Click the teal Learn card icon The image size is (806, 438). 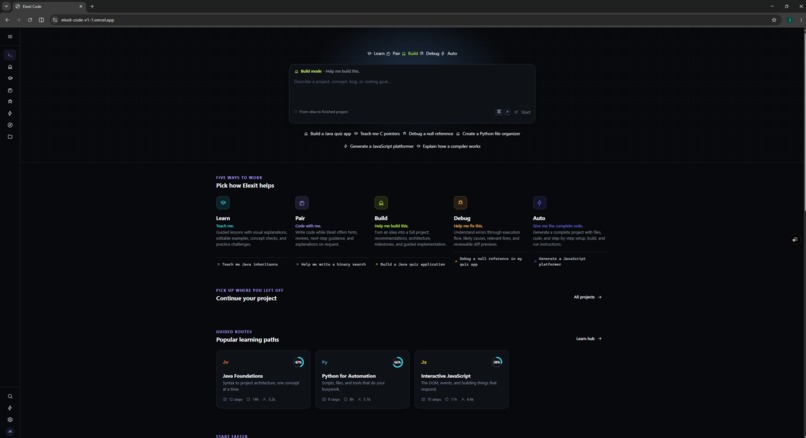coord(223,203)
